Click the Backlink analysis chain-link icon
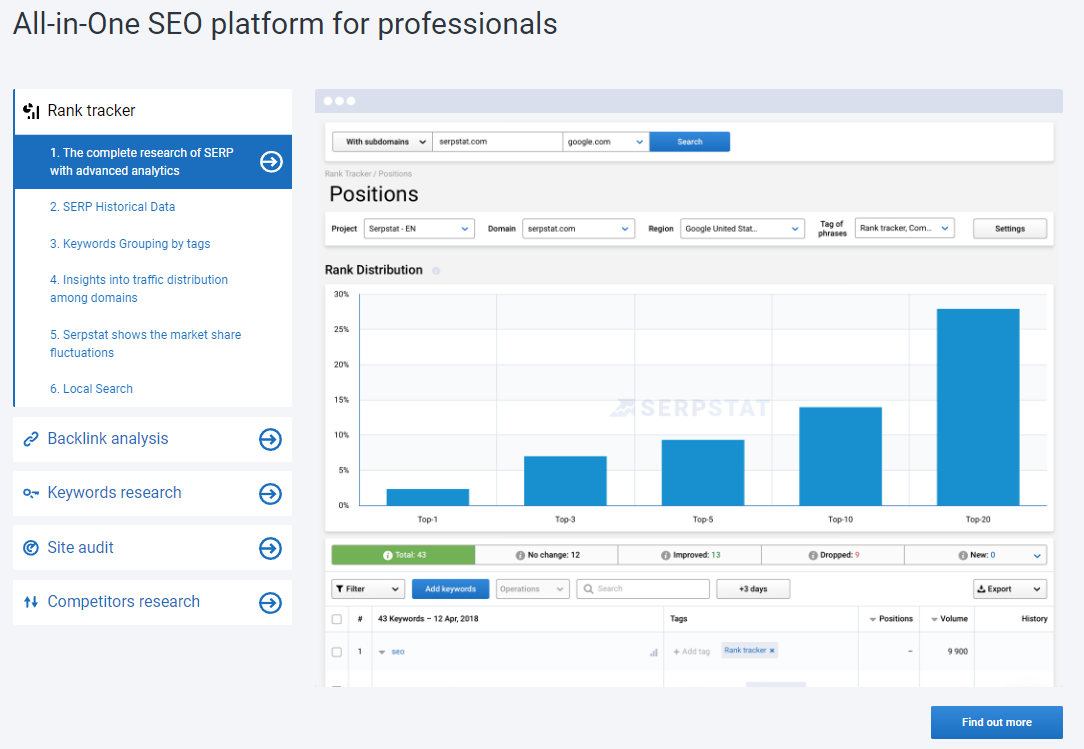This screenshot has width=1084, height=749. click(30, 439)
